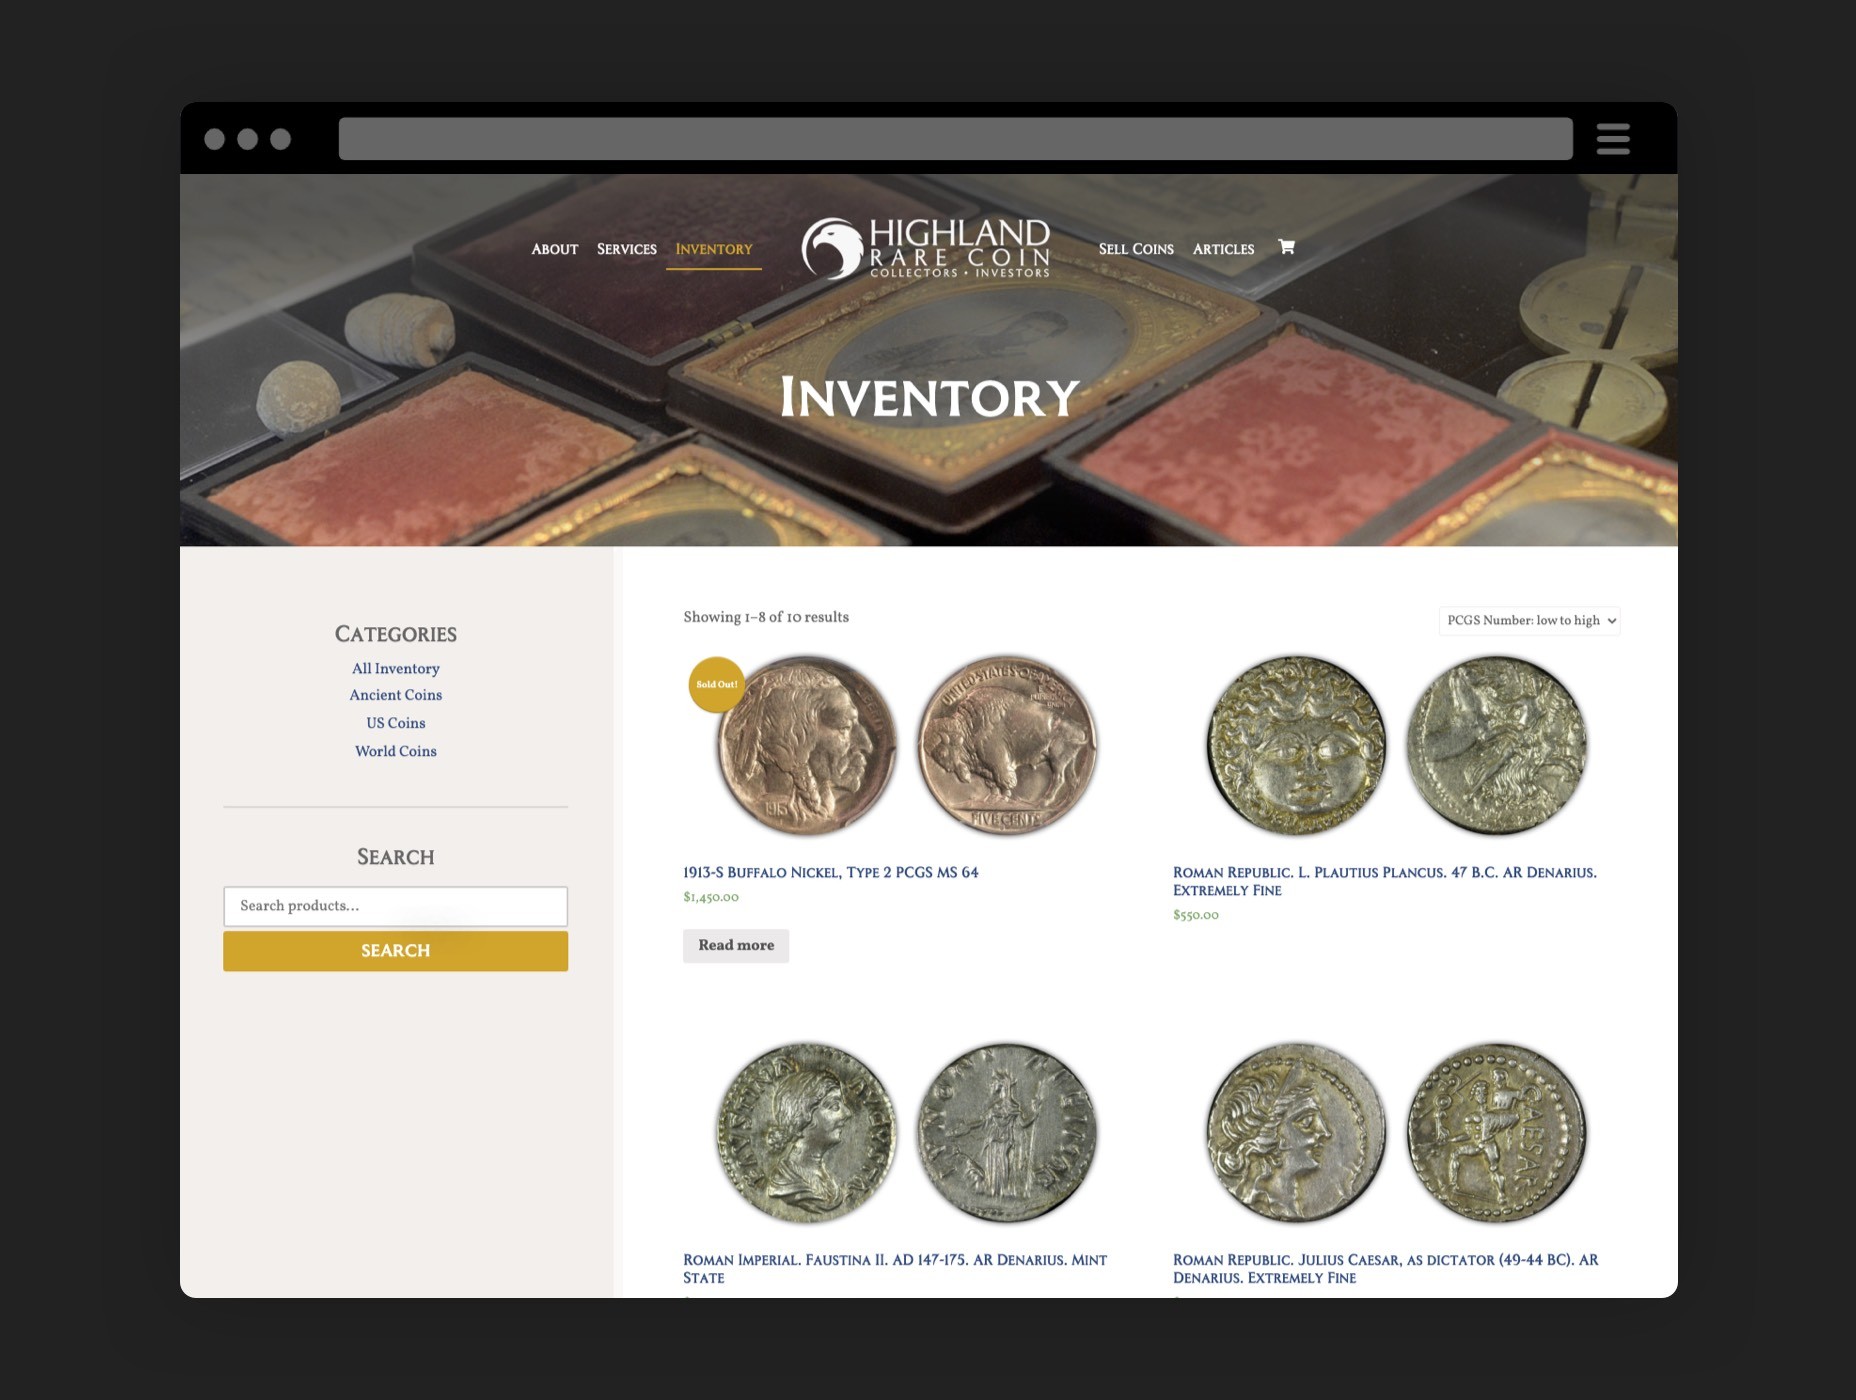
Task: Open the Articles nav link
Action: (x=1223, y=249)
